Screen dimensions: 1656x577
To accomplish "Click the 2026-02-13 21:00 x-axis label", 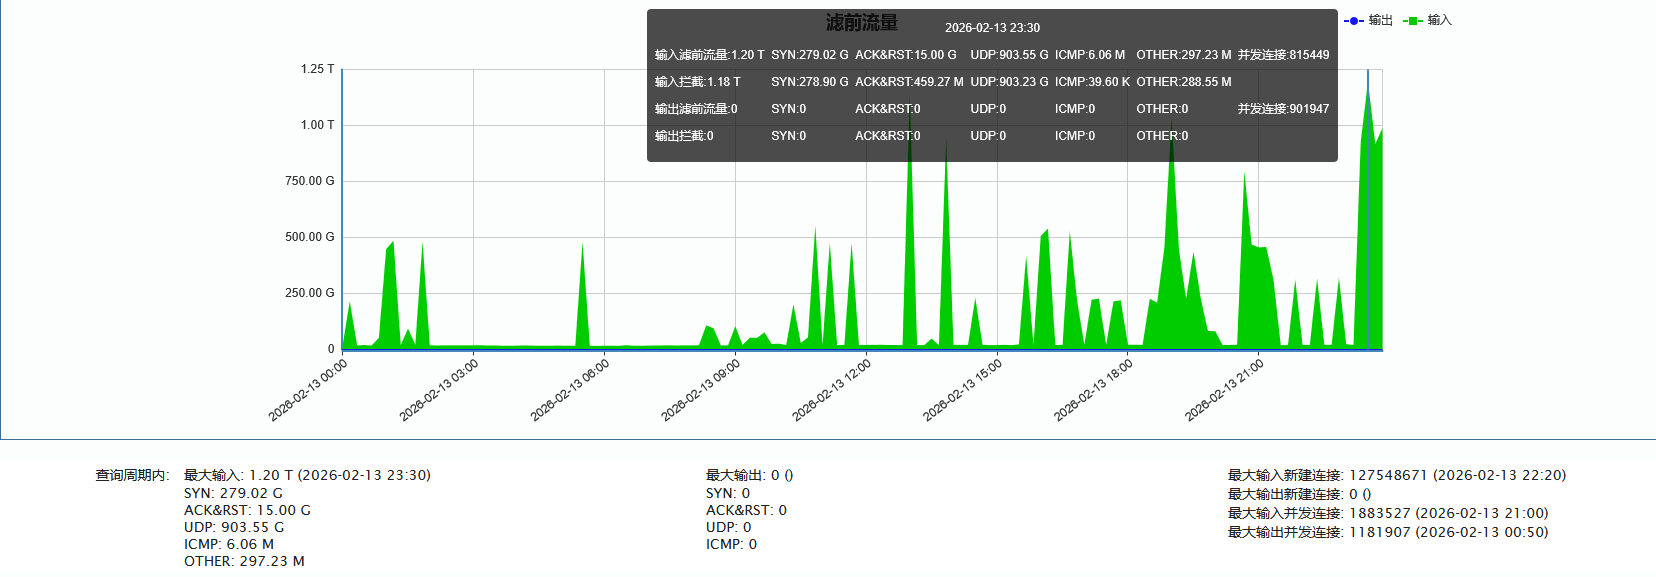I will click(x=1226, y=389).
